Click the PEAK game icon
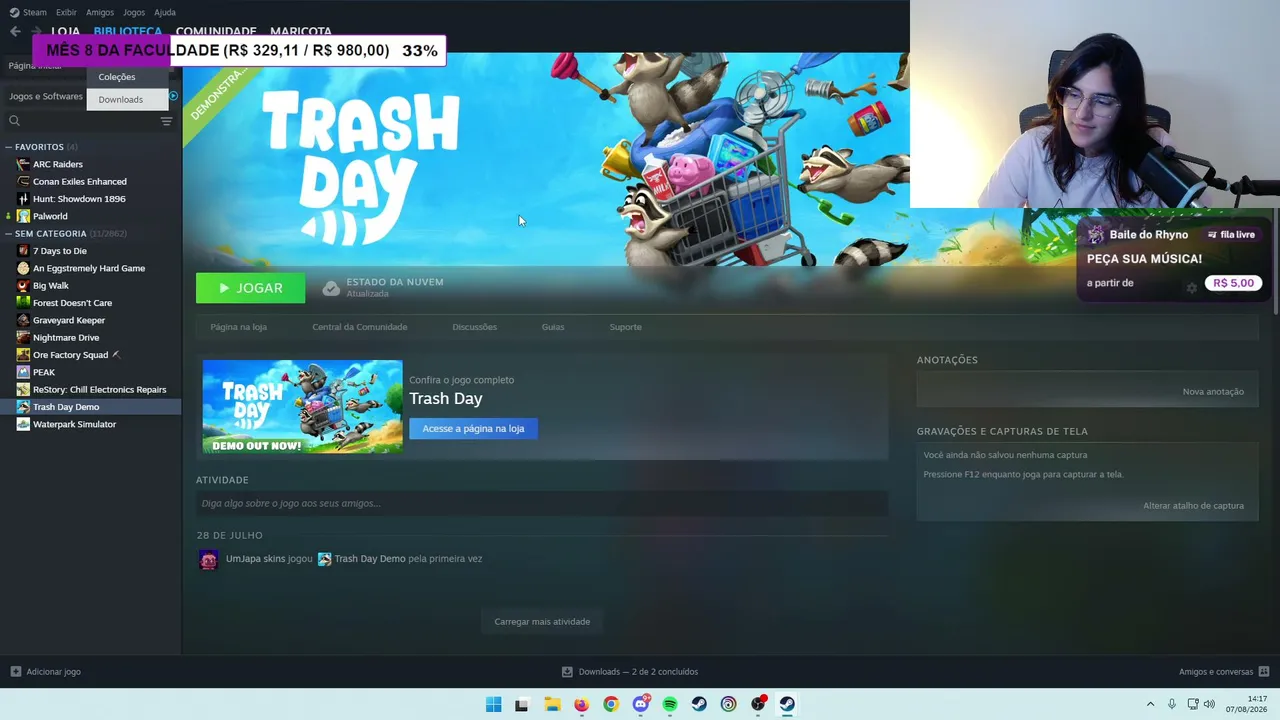This screenshot has height=720, width=1280. [23, 372]
